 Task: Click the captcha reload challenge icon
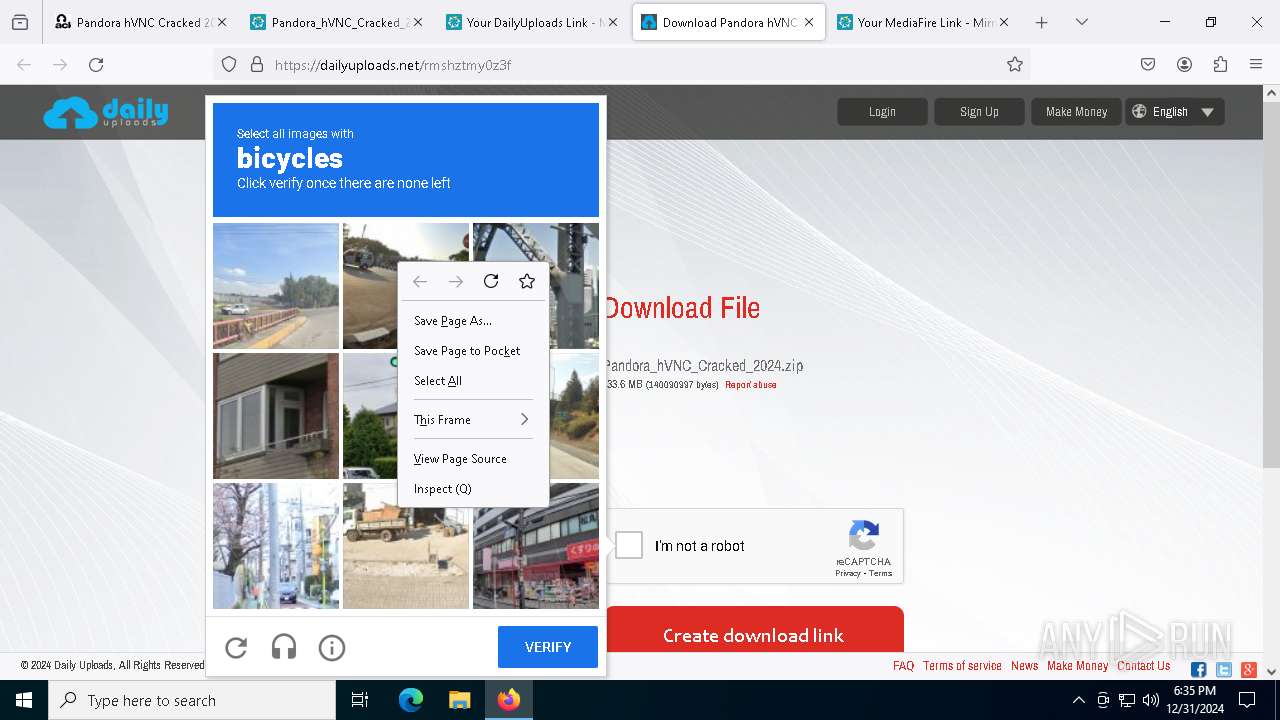[236, 648]
